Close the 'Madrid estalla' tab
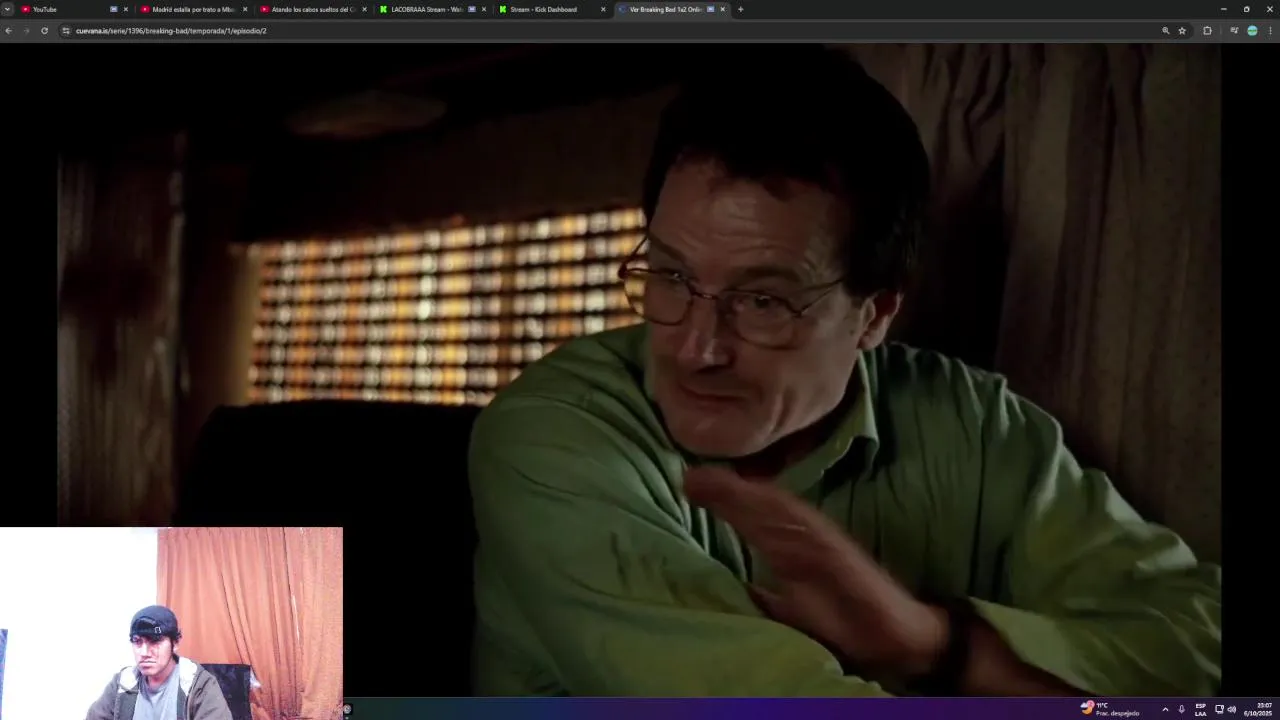This screenshot has width=1280, height=720. pos(245,9)
